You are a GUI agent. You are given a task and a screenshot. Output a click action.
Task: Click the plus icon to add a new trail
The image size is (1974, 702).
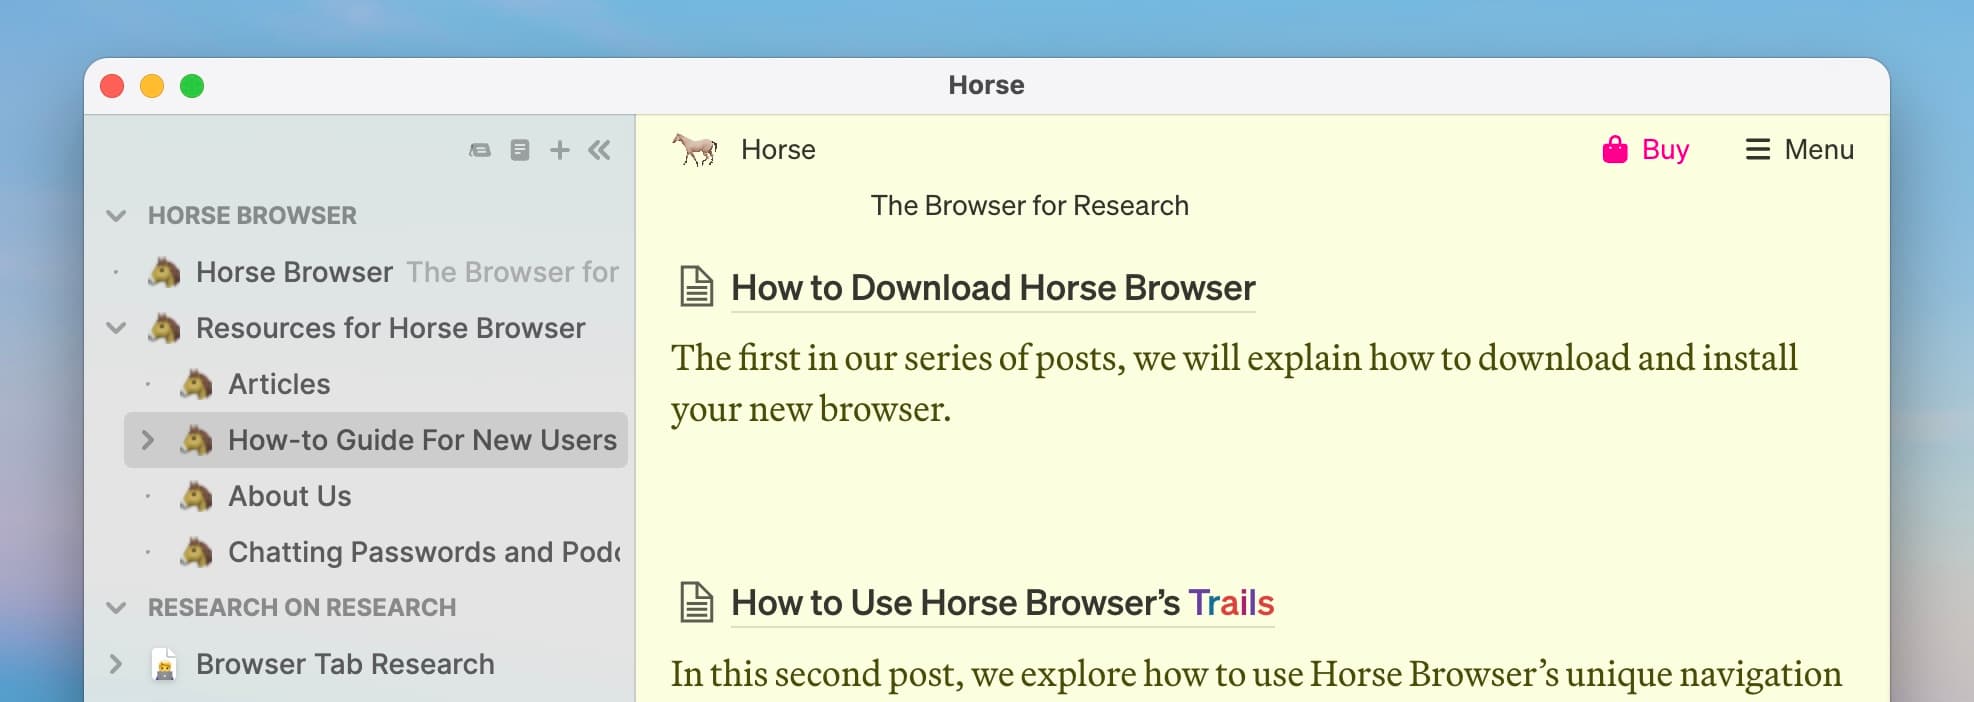tap(560, 150)
